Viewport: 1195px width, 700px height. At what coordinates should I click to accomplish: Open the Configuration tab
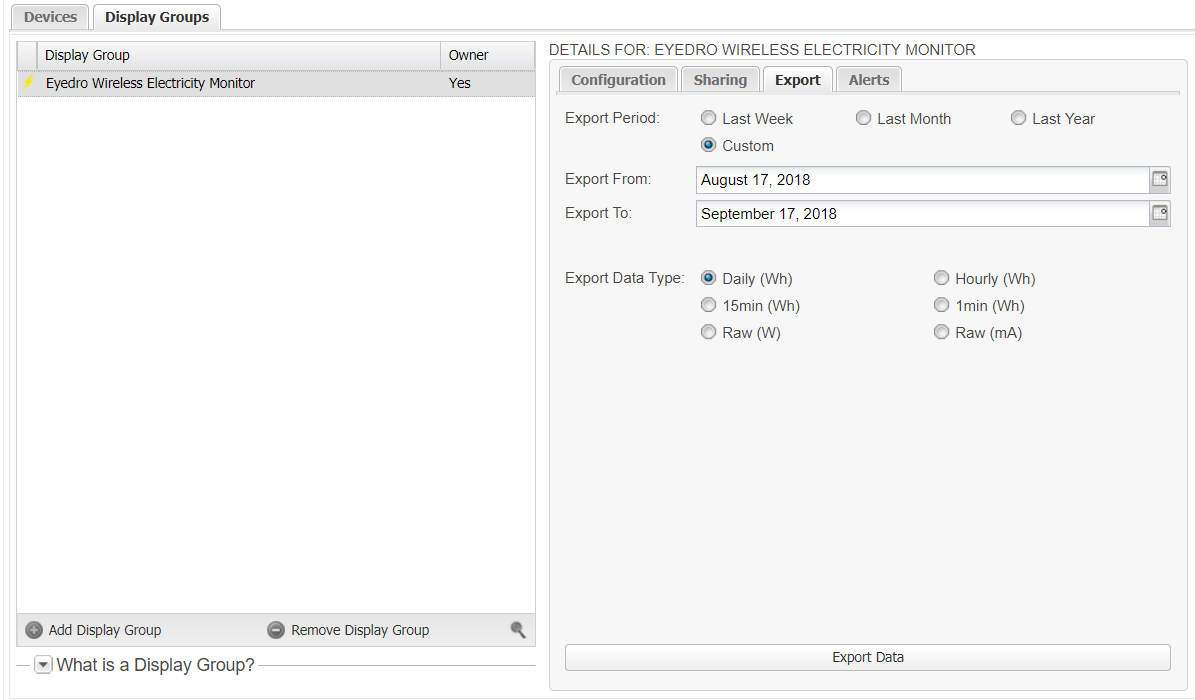pyautogui.click(x=618, y=80)
